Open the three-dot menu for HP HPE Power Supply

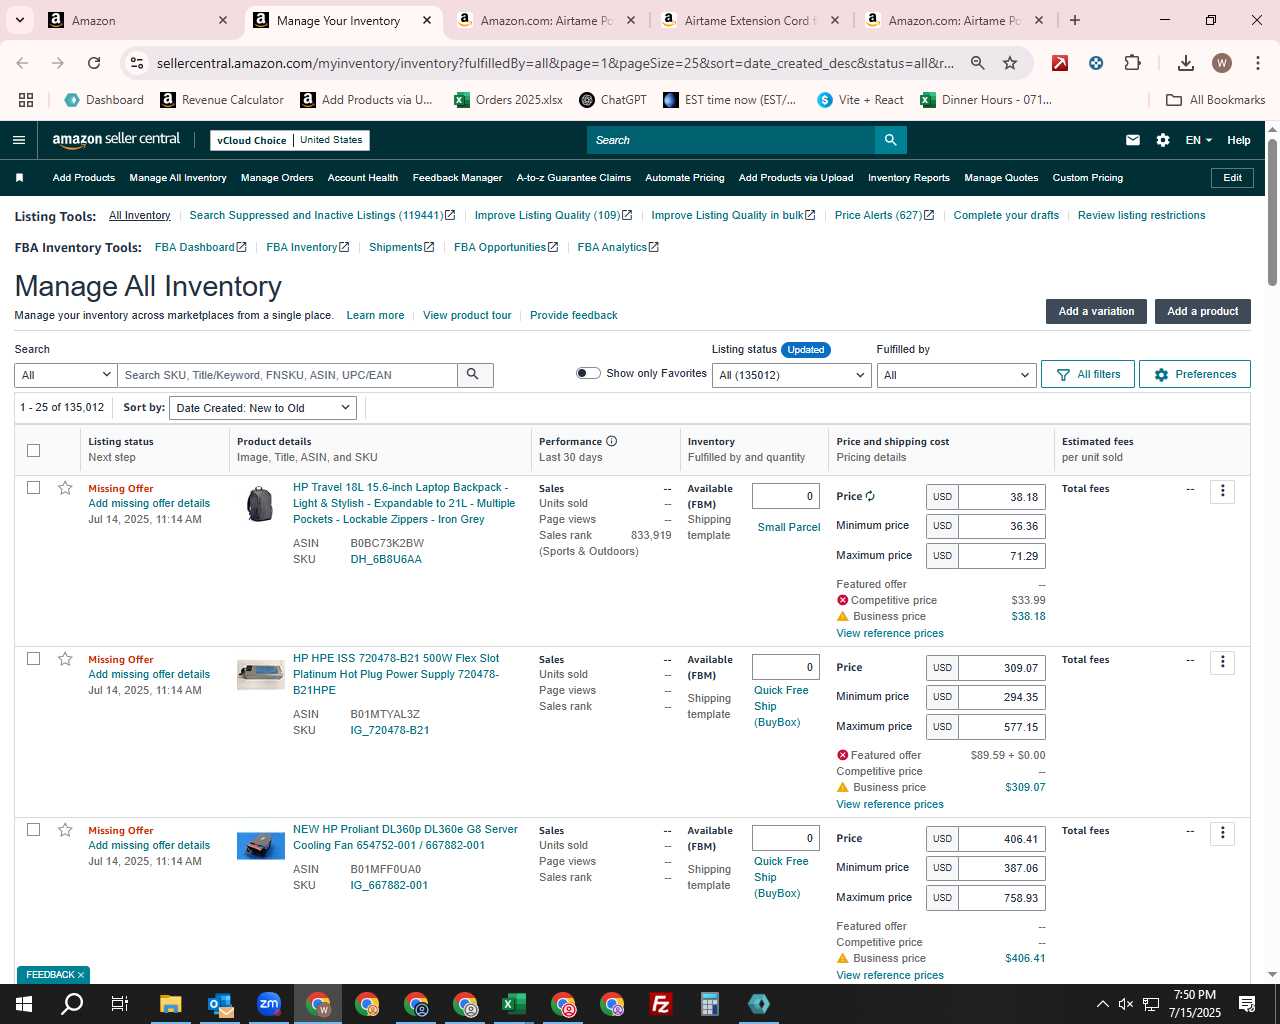1222,662
